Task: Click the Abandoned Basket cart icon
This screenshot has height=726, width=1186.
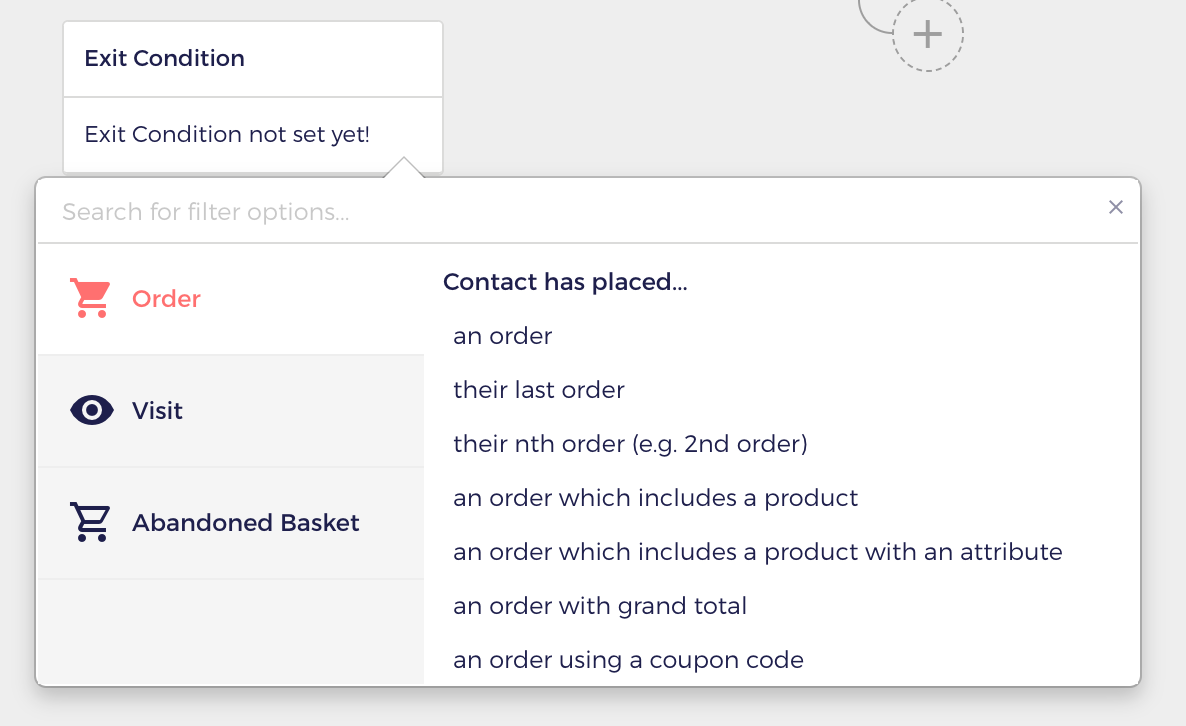Action: [x=91, y=522]
